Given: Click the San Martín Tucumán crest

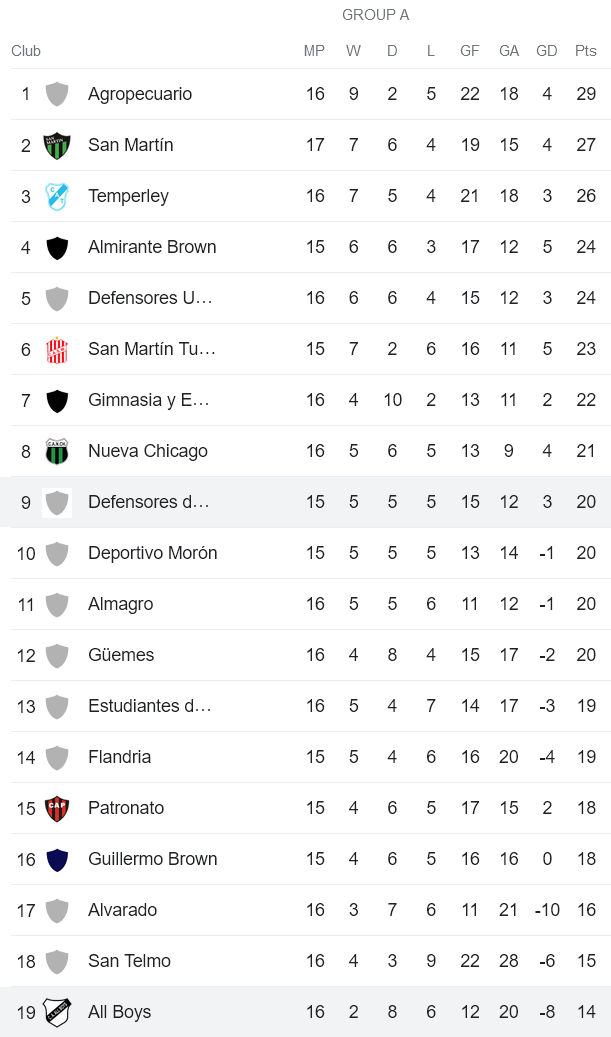Looking at the screenshot, I should coord(57,348).
